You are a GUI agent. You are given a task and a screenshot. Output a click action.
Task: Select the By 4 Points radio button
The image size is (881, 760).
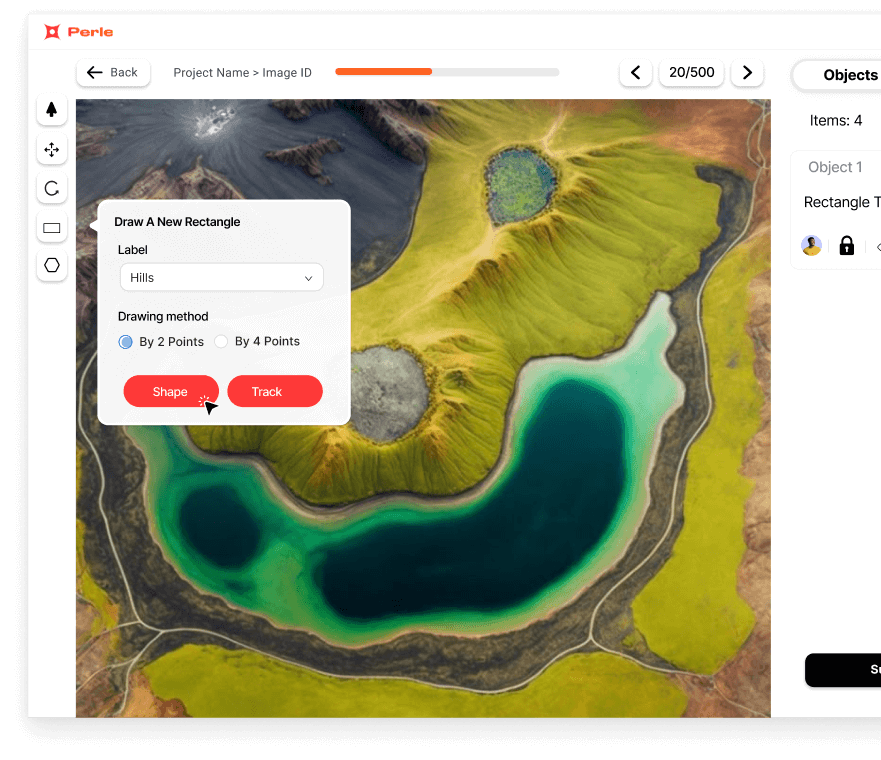221,341
